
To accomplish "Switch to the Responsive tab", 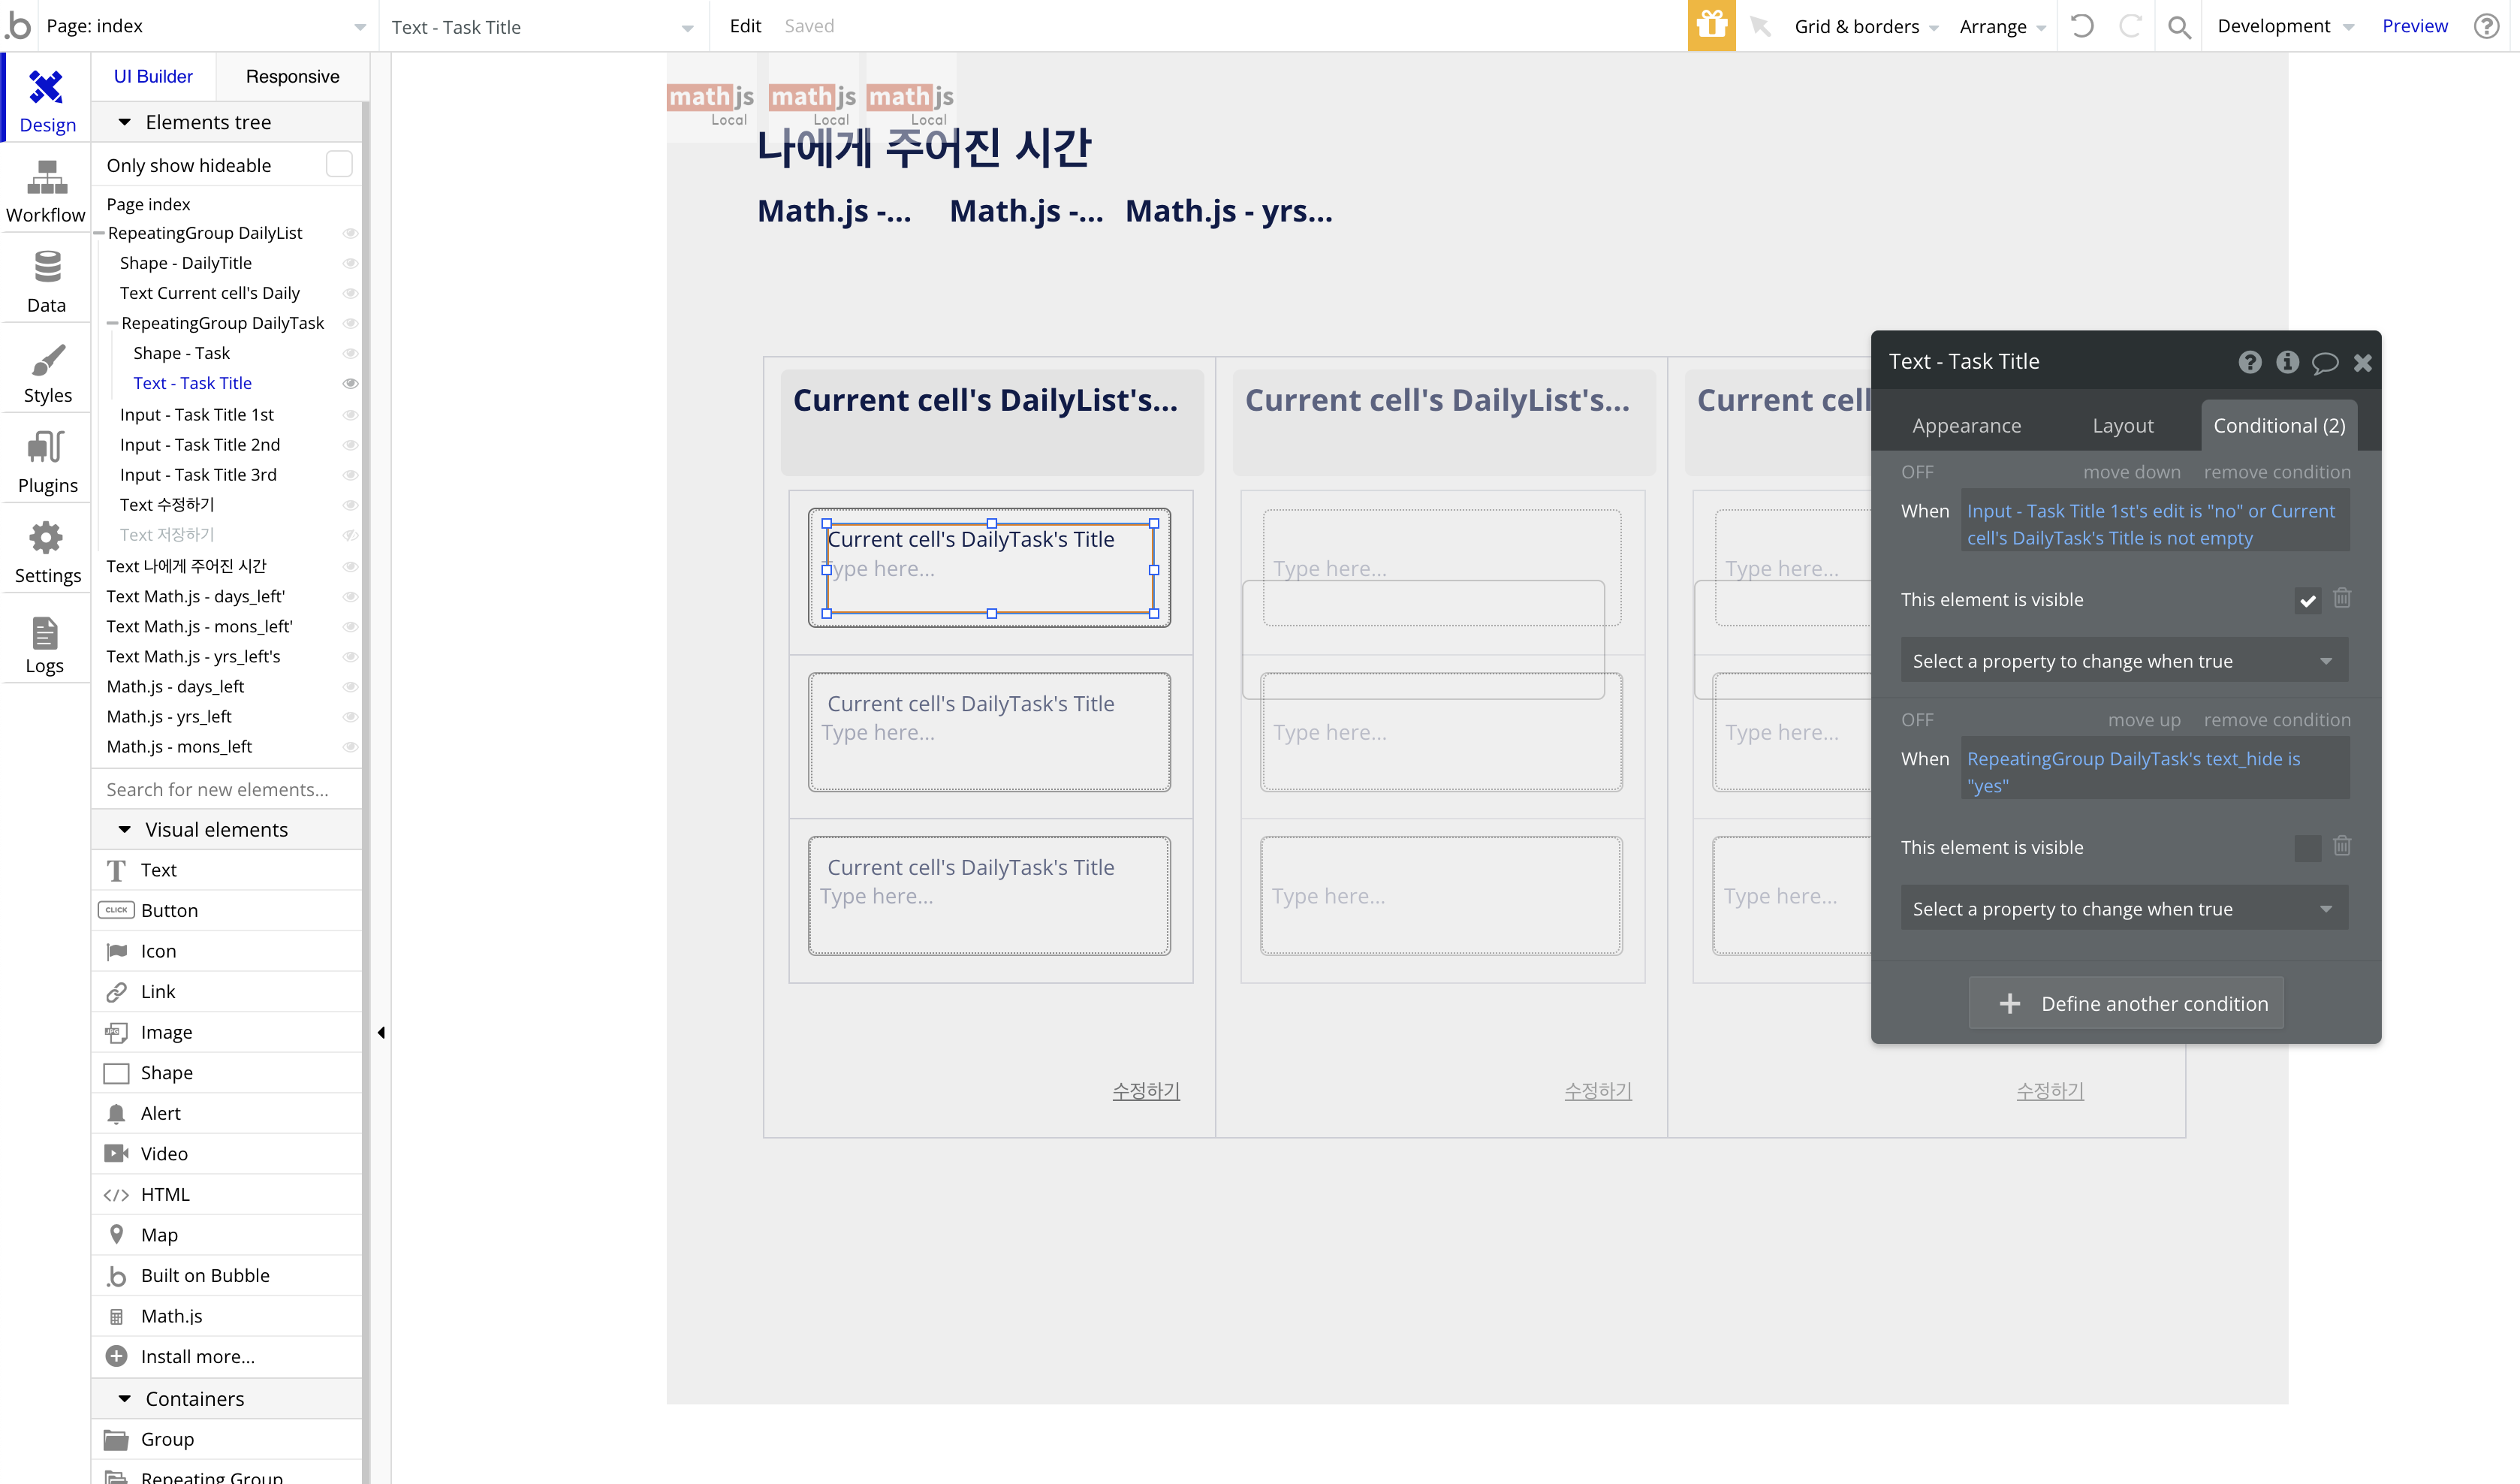I will [x=292, y=76].
